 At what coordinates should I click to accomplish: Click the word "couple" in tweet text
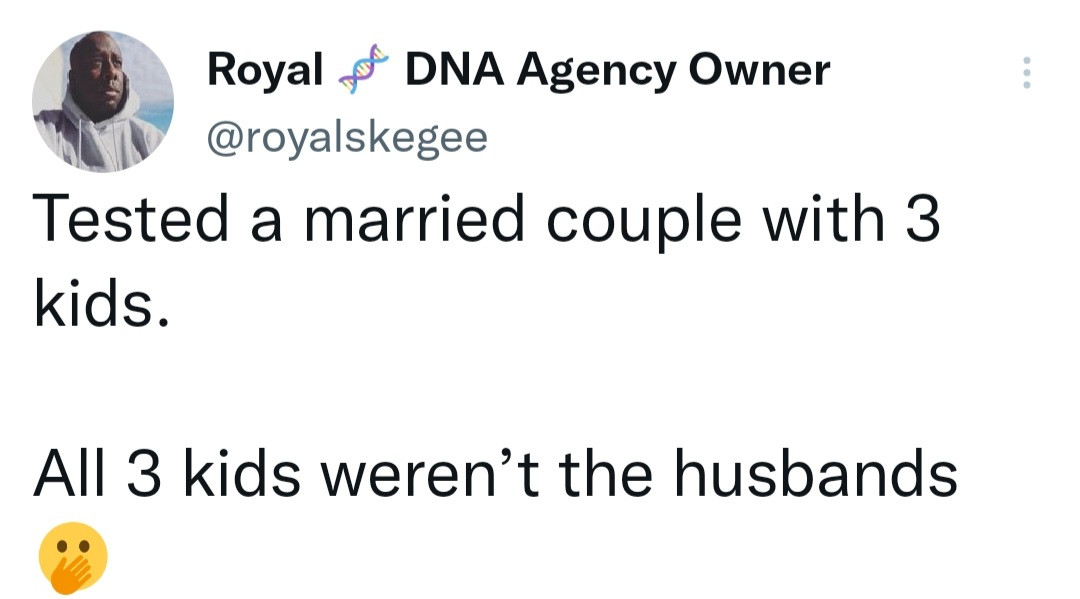coord(644,222)
